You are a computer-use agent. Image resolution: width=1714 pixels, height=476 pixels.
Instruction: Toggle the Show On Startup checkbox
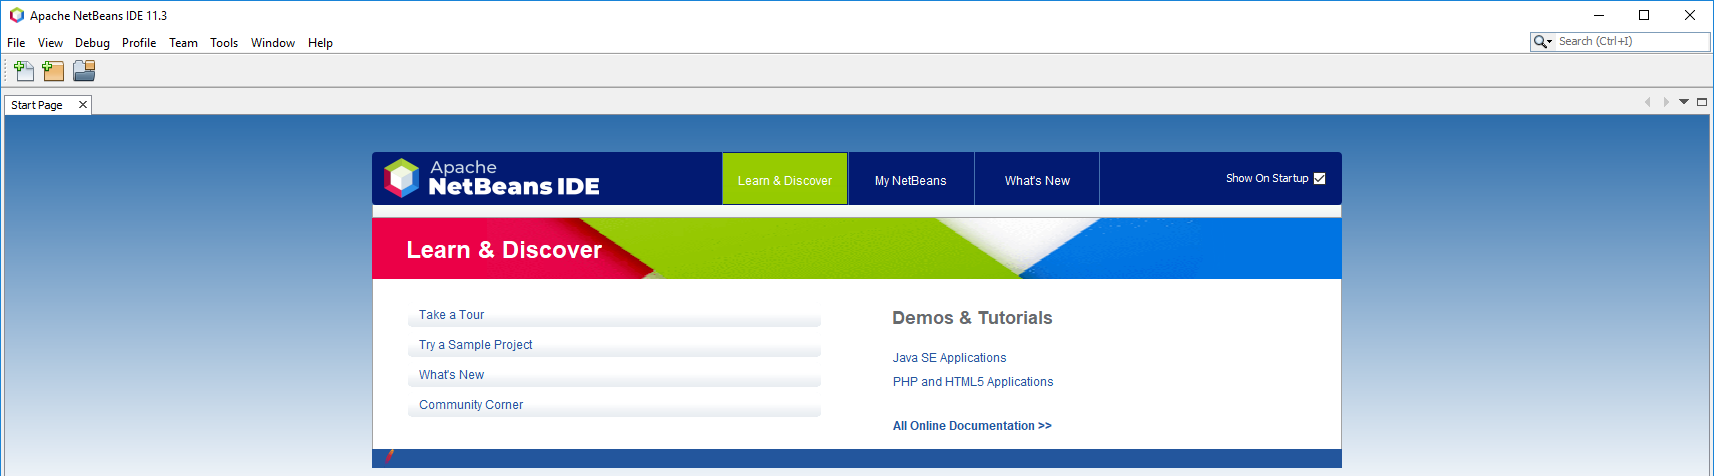point(1319,178)
